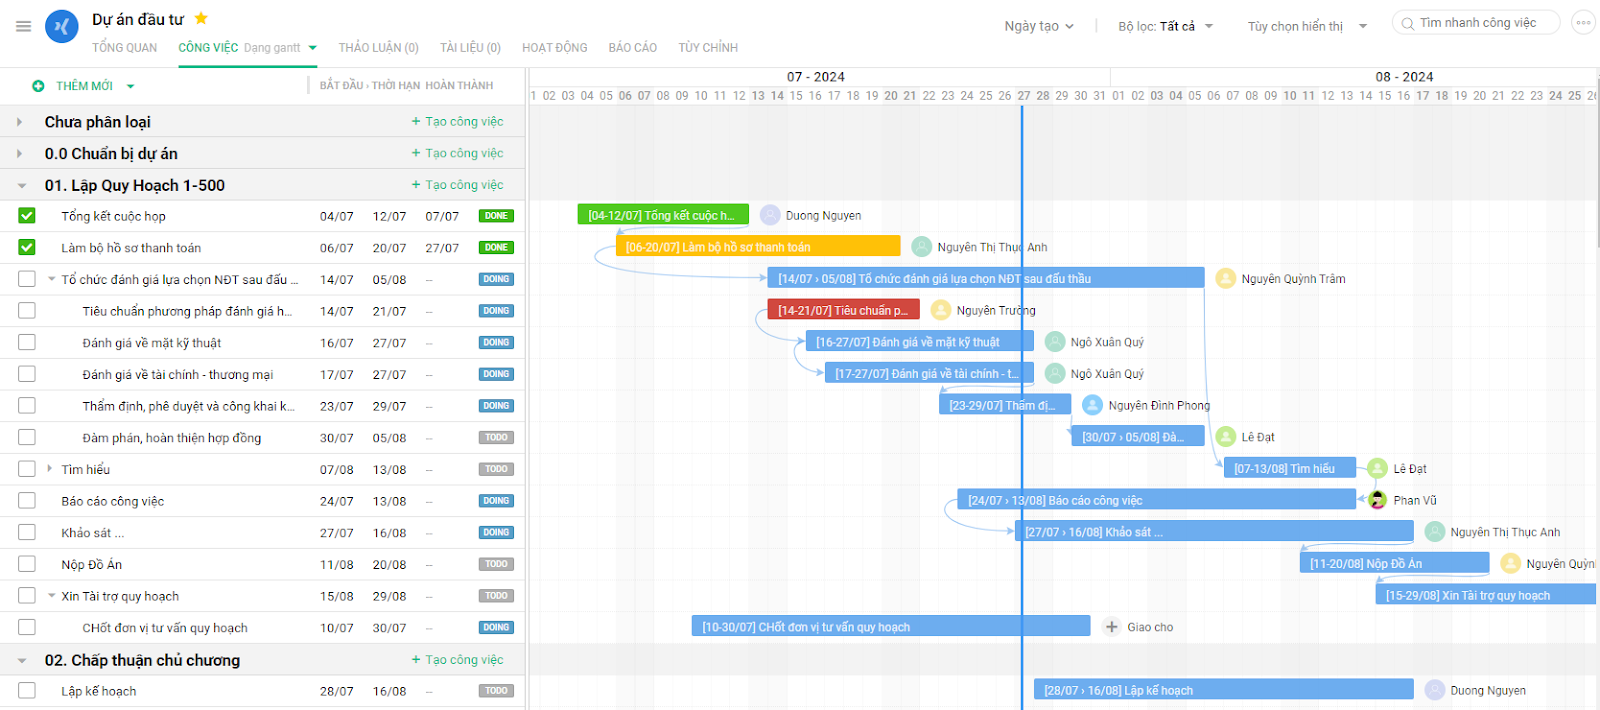Collapse Xin Tài trợ quy hoạch subtasks

pos(51,596)
